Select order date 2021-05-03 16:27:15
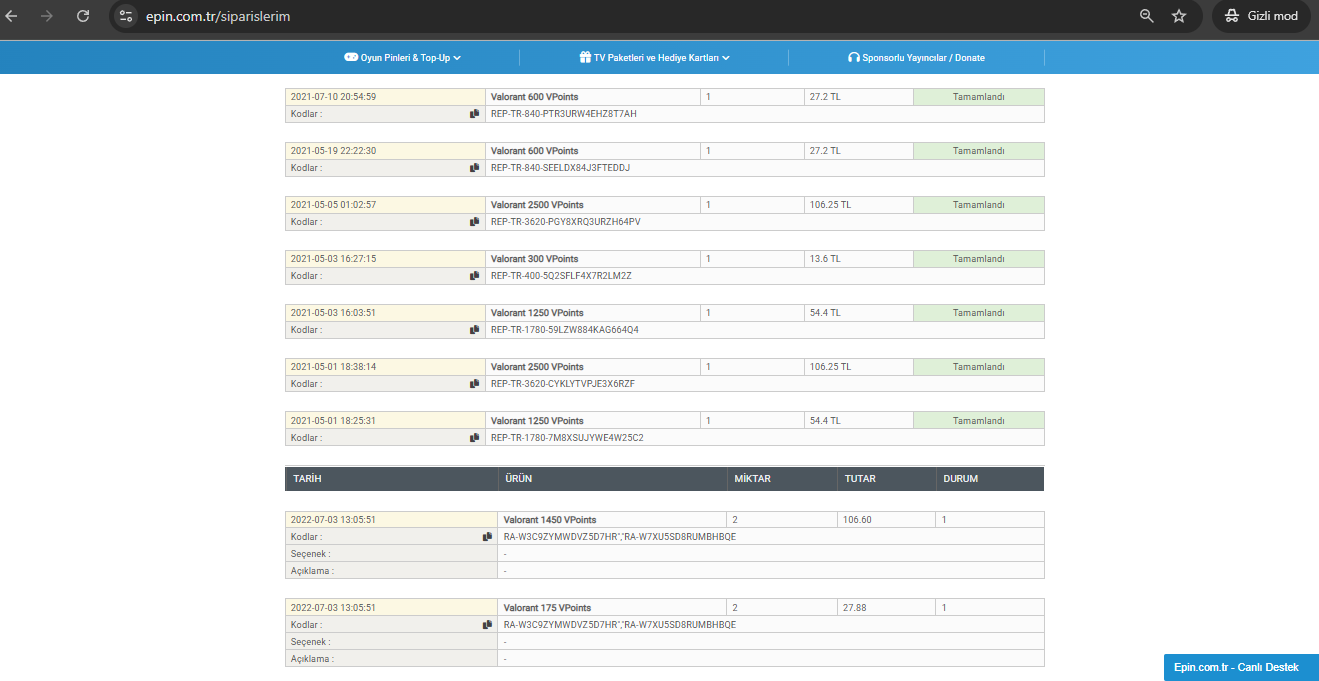 point(333,259)
